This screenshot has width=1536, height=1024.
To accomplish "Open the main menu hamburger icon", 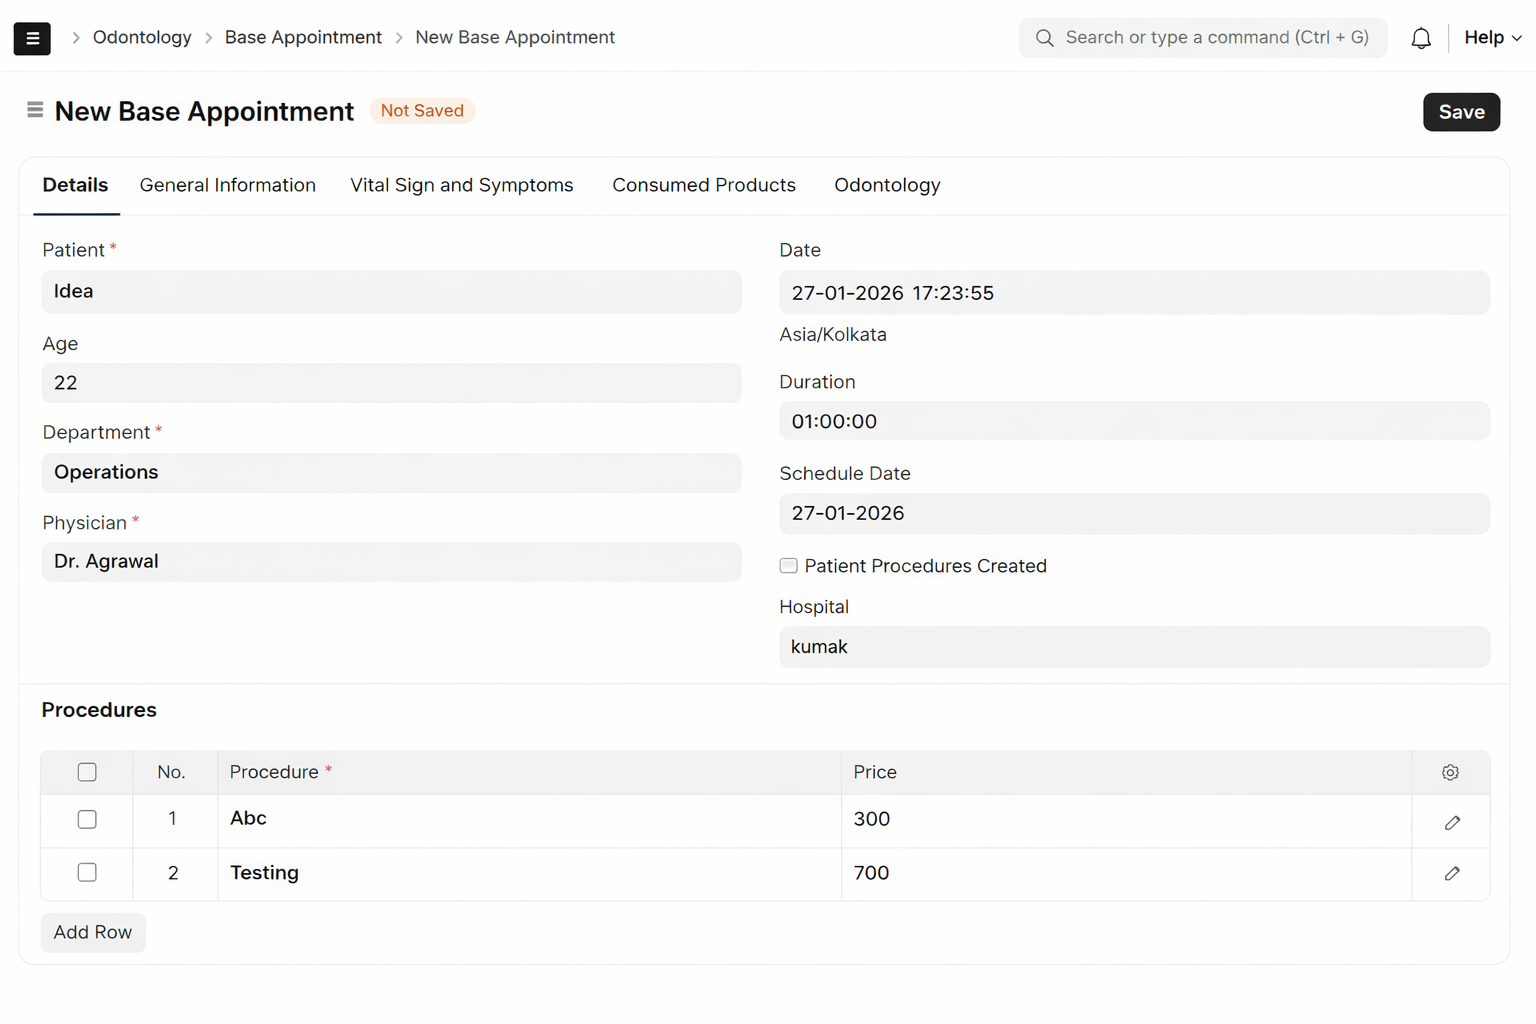I will coord(32,38).
